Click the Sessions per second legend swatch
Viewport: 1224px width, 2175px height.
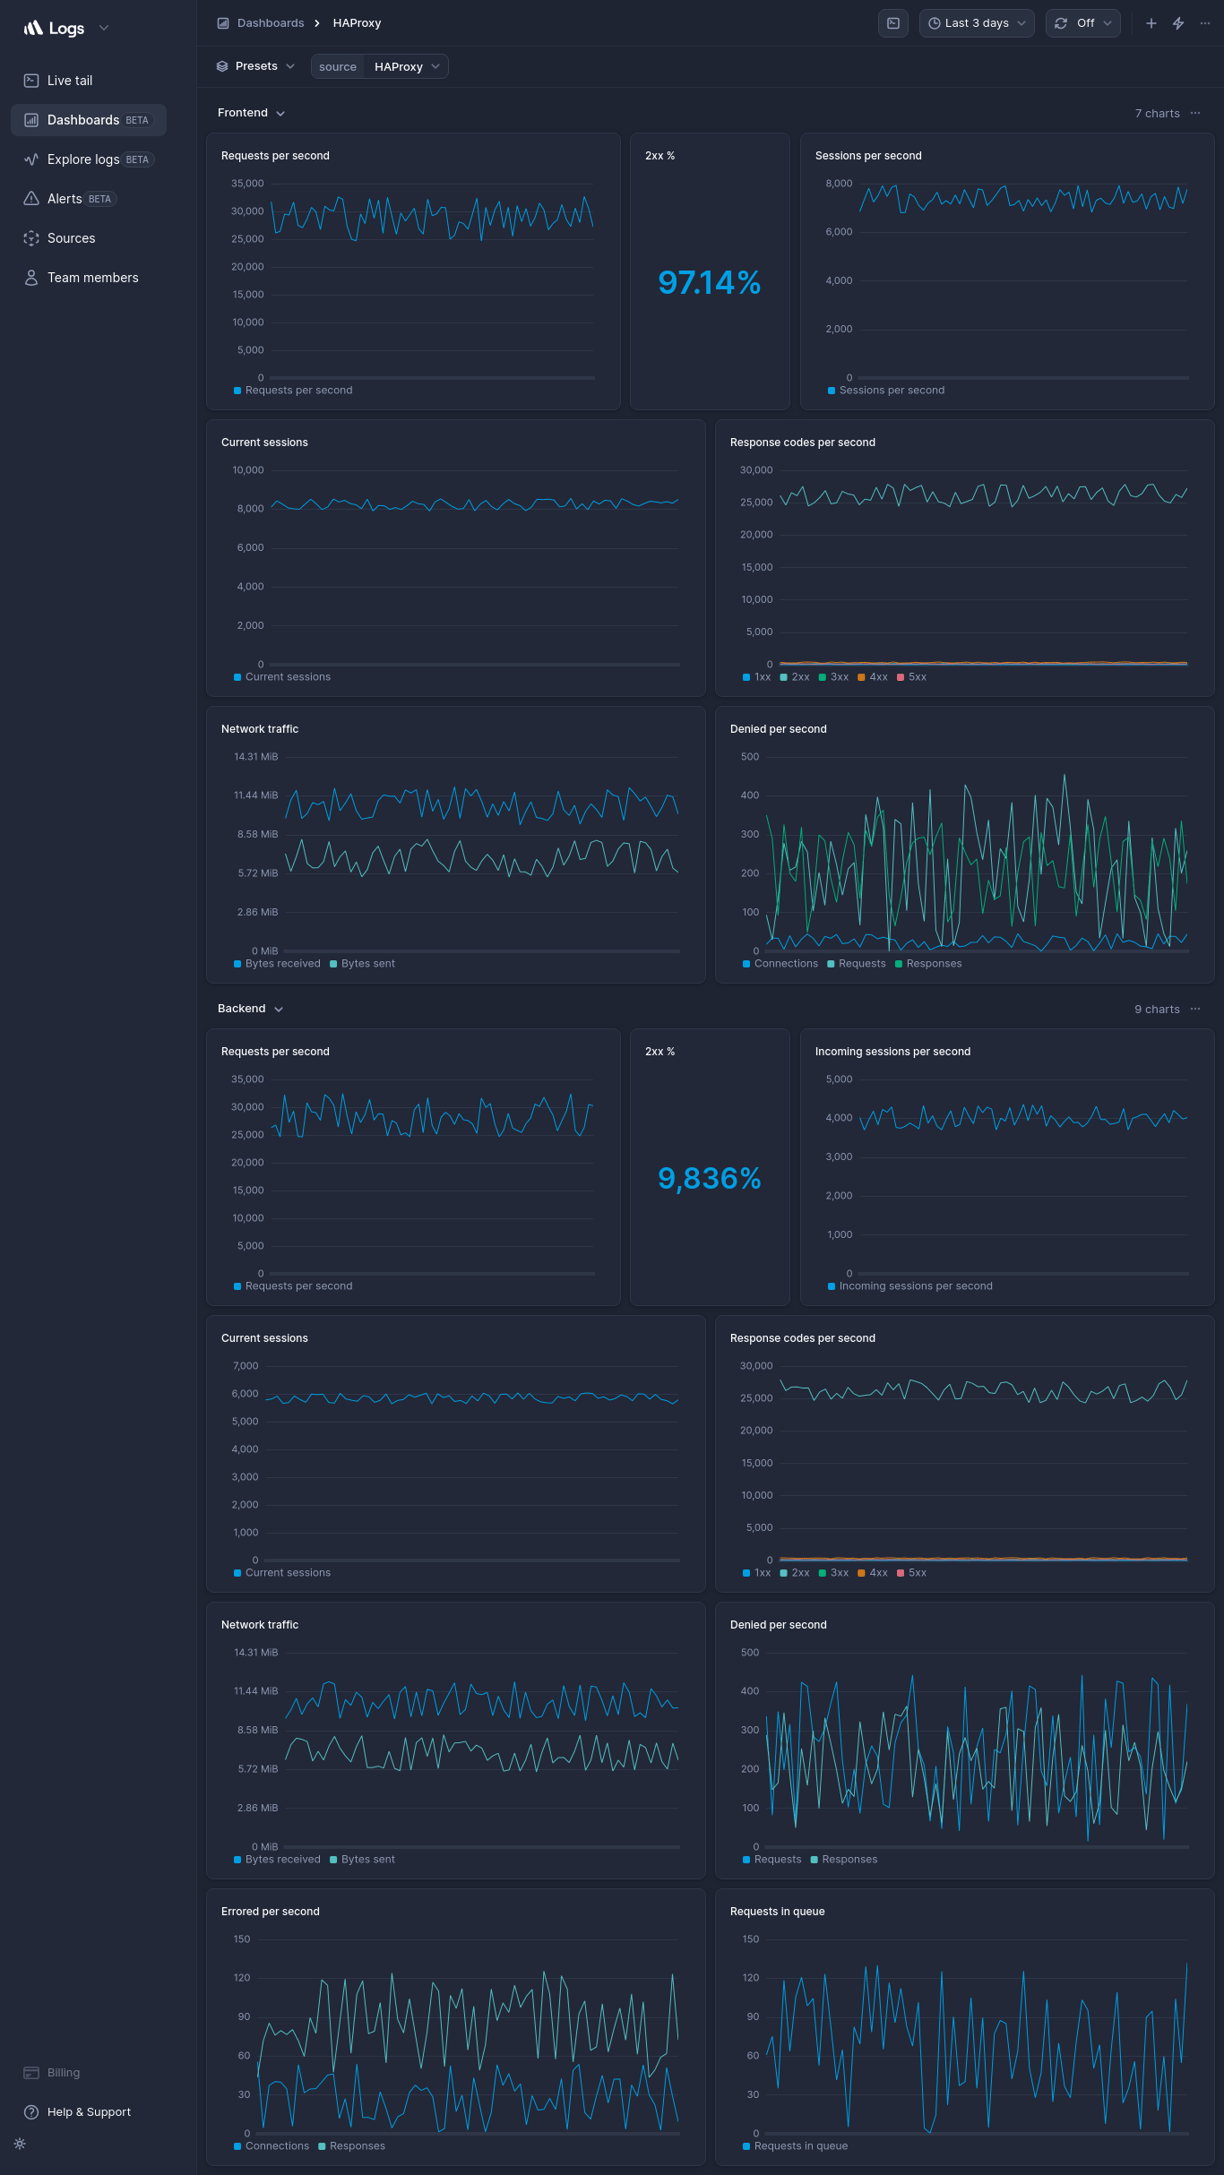tap(831, 390)
